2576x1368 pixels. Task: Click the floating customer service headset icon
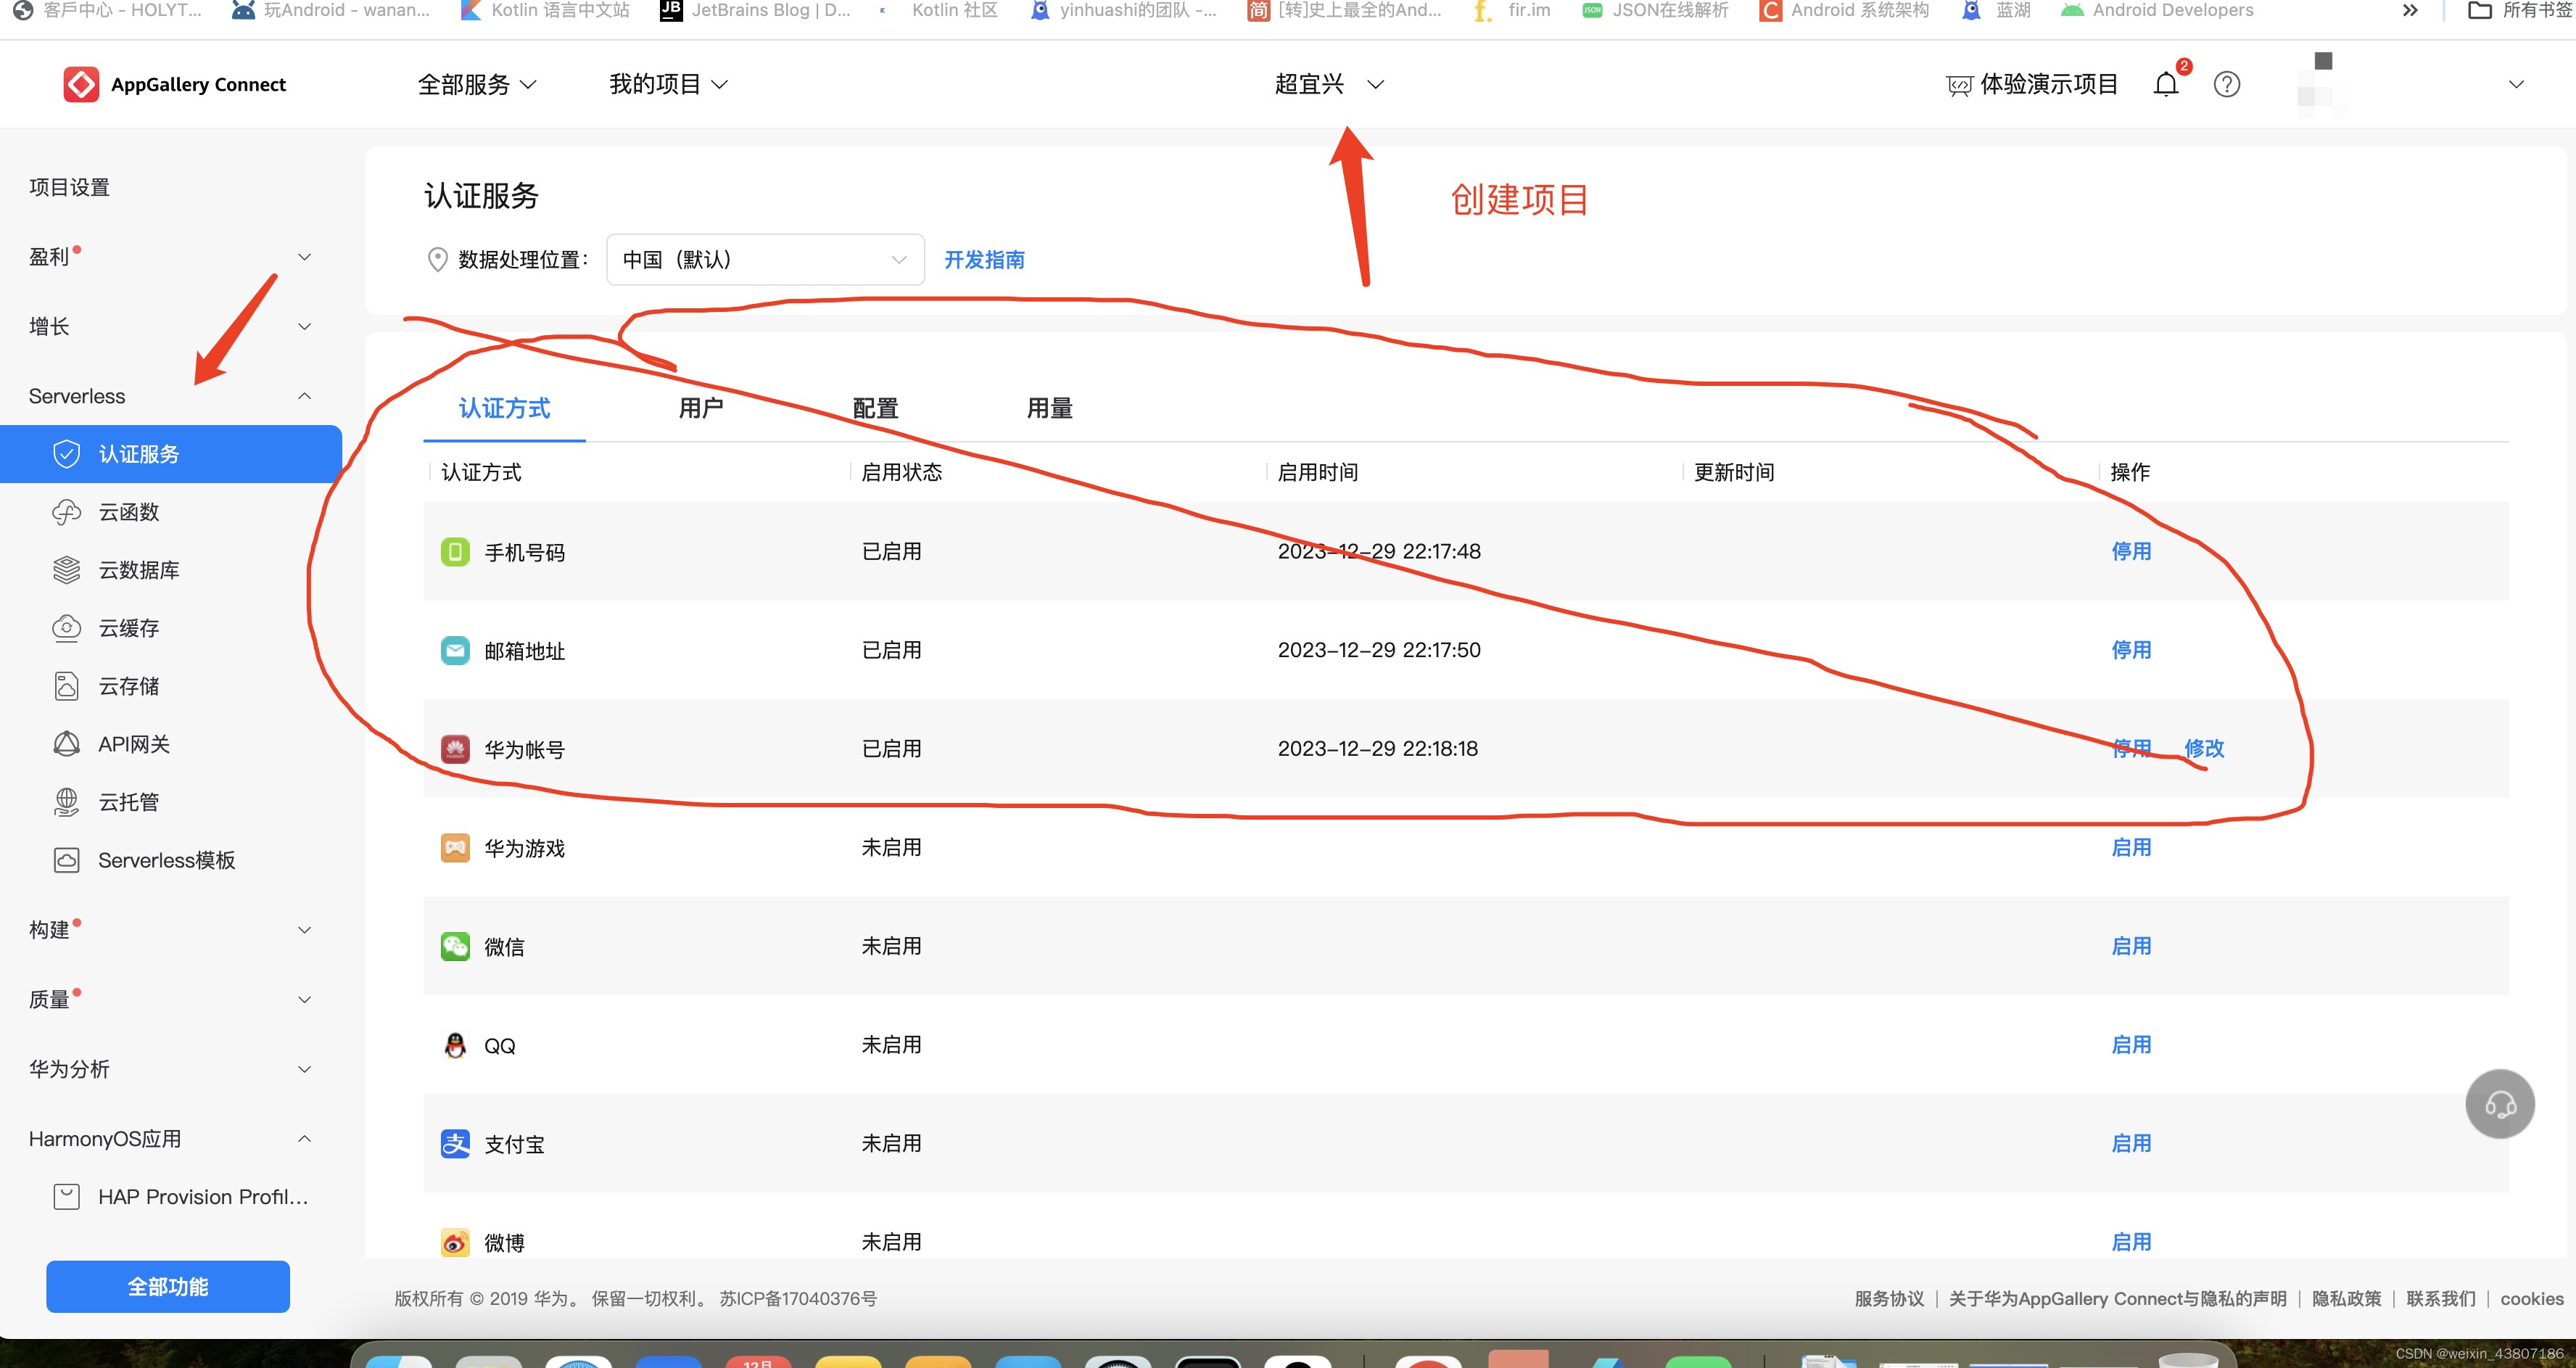pyautogui.click(x=2500, y=1104)
